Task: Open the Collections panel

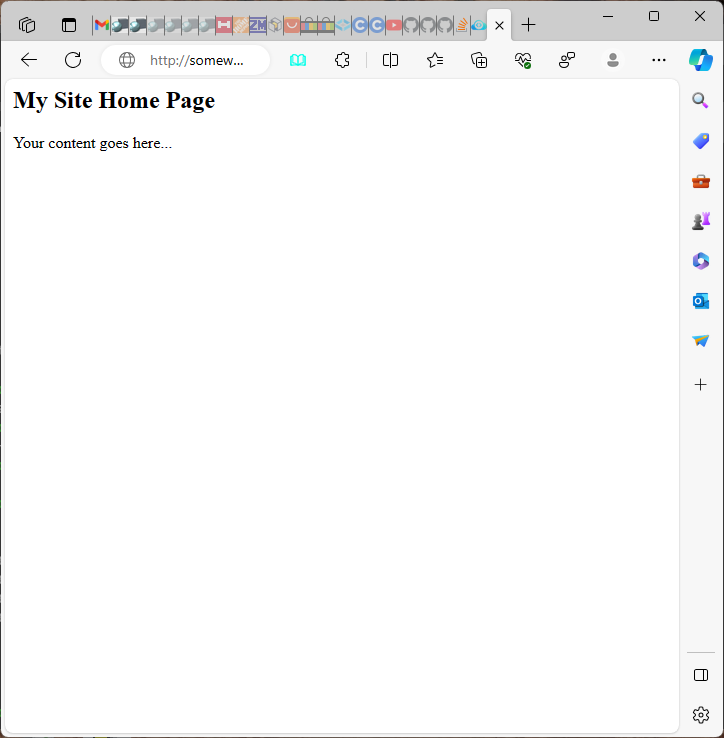Action: [479, 60]
